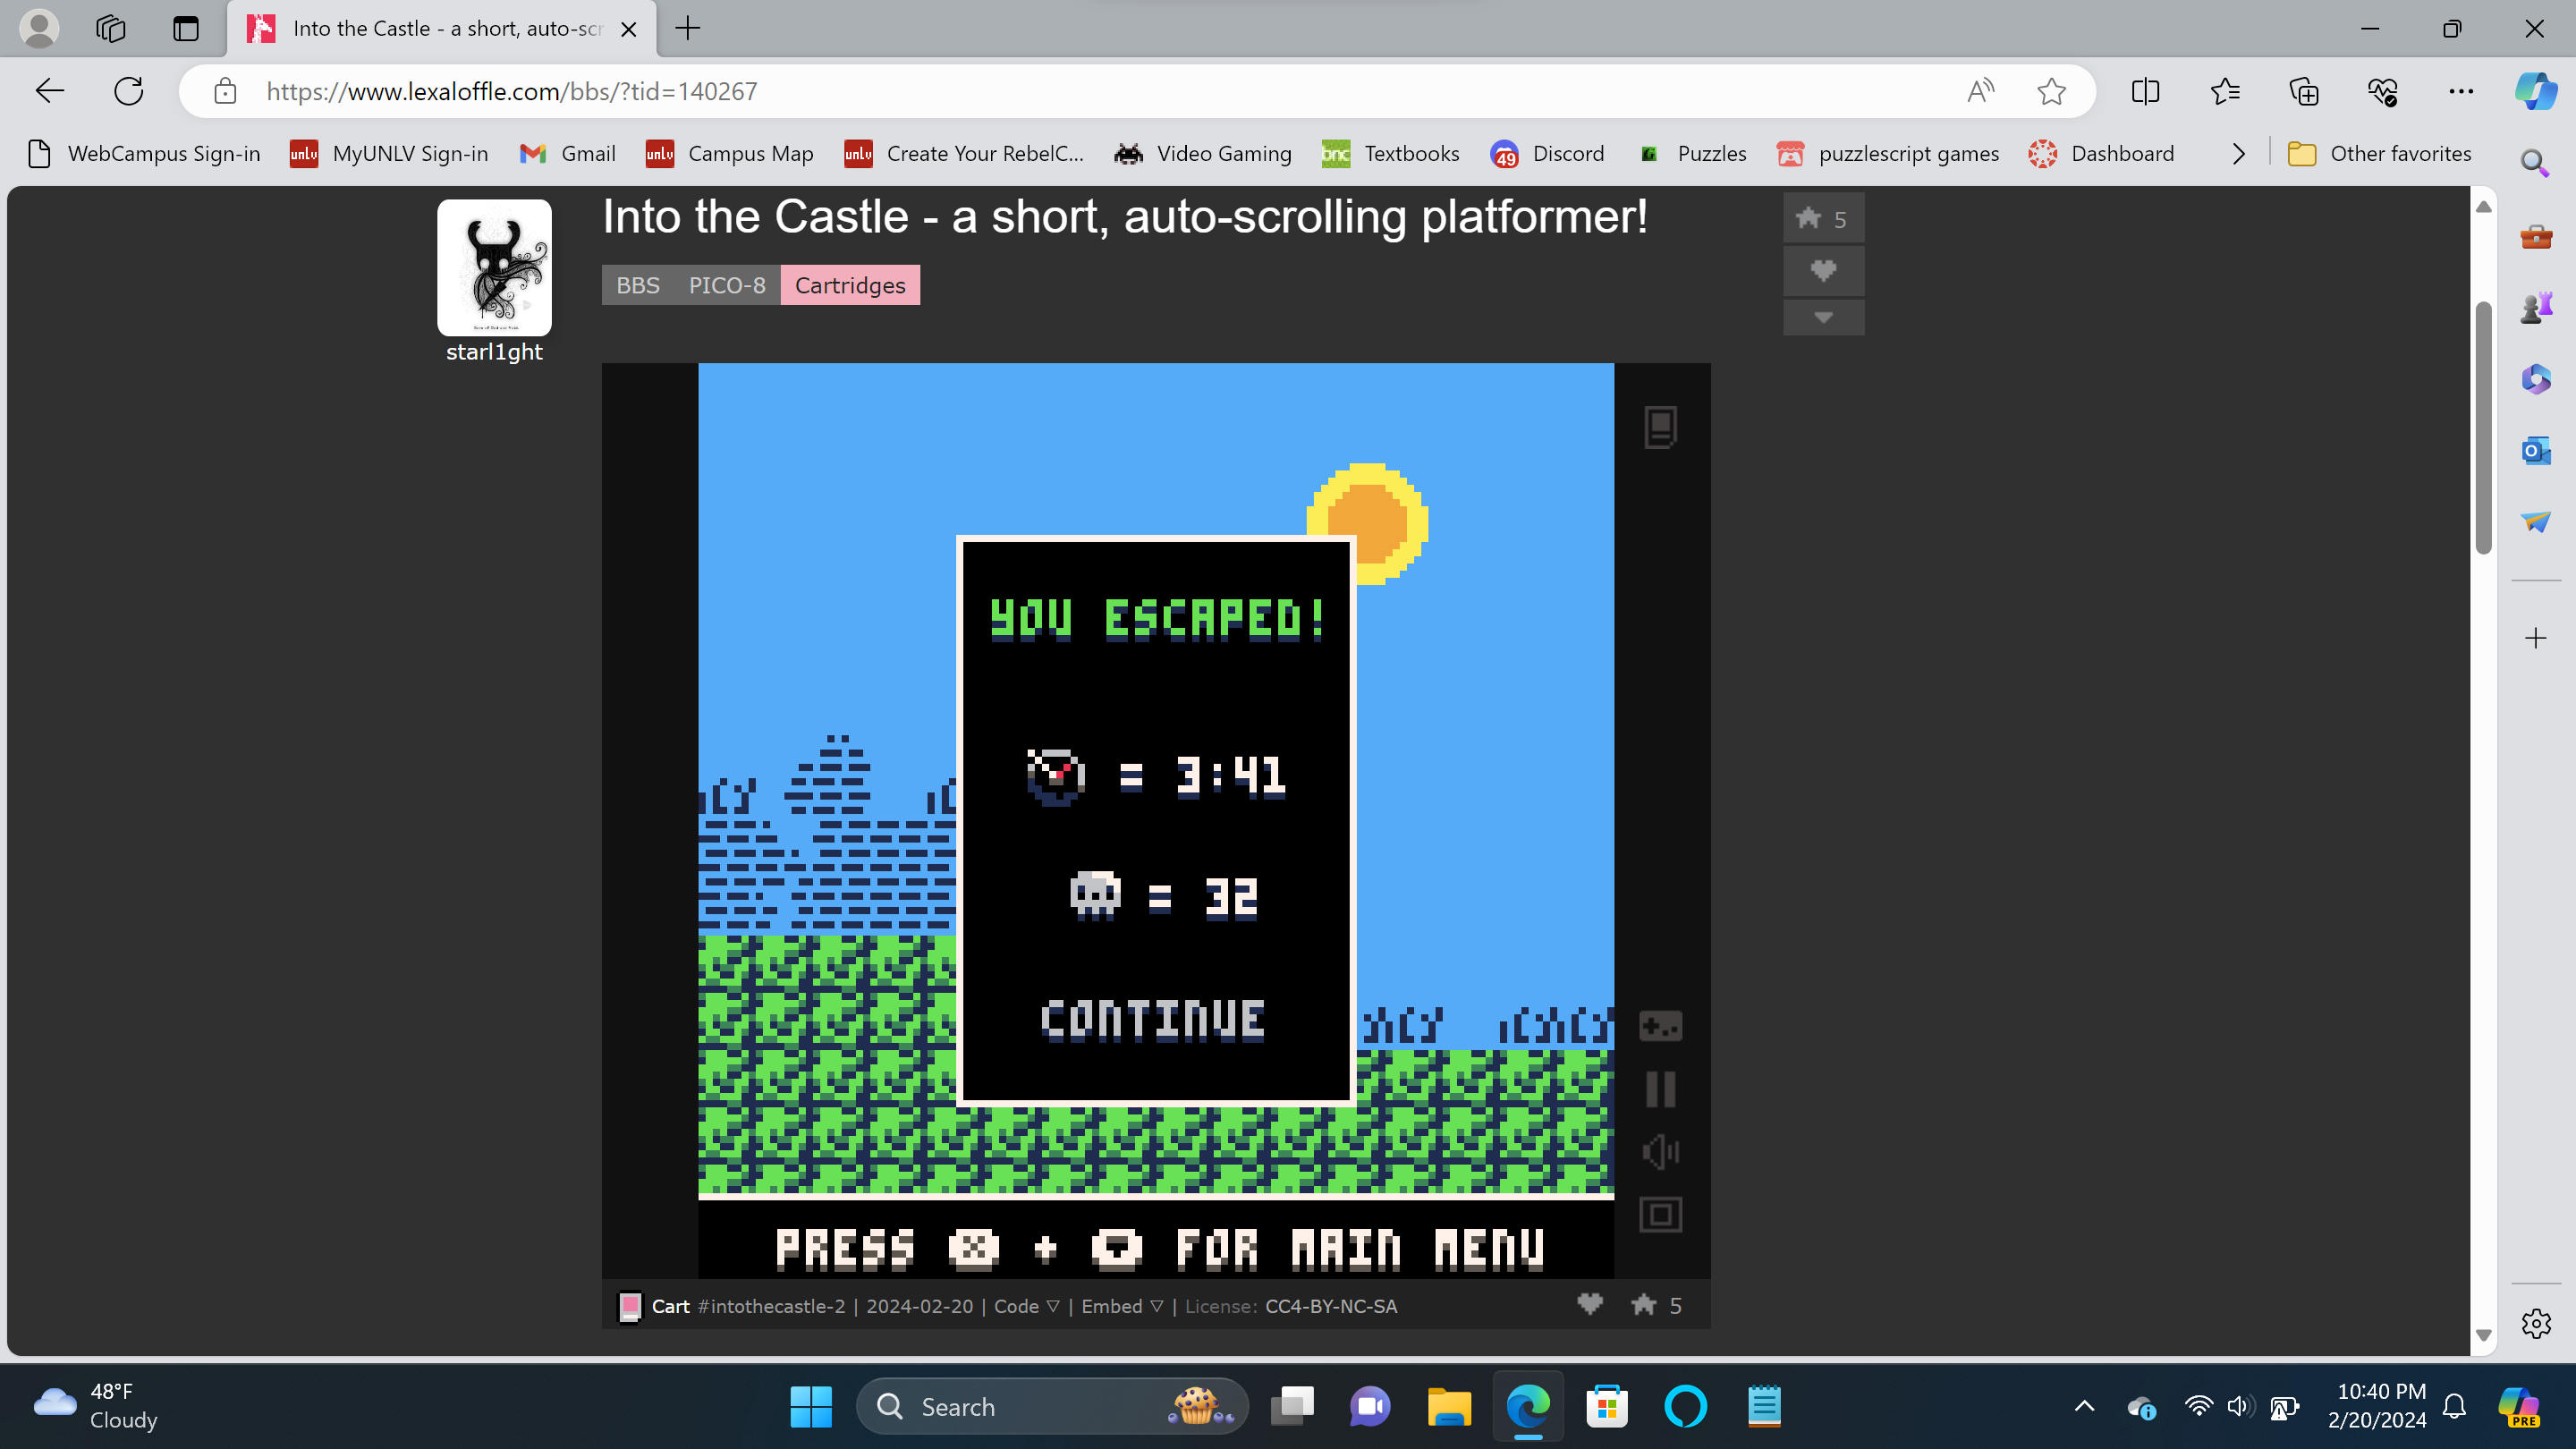Open a new browser tab

point(688,28)
